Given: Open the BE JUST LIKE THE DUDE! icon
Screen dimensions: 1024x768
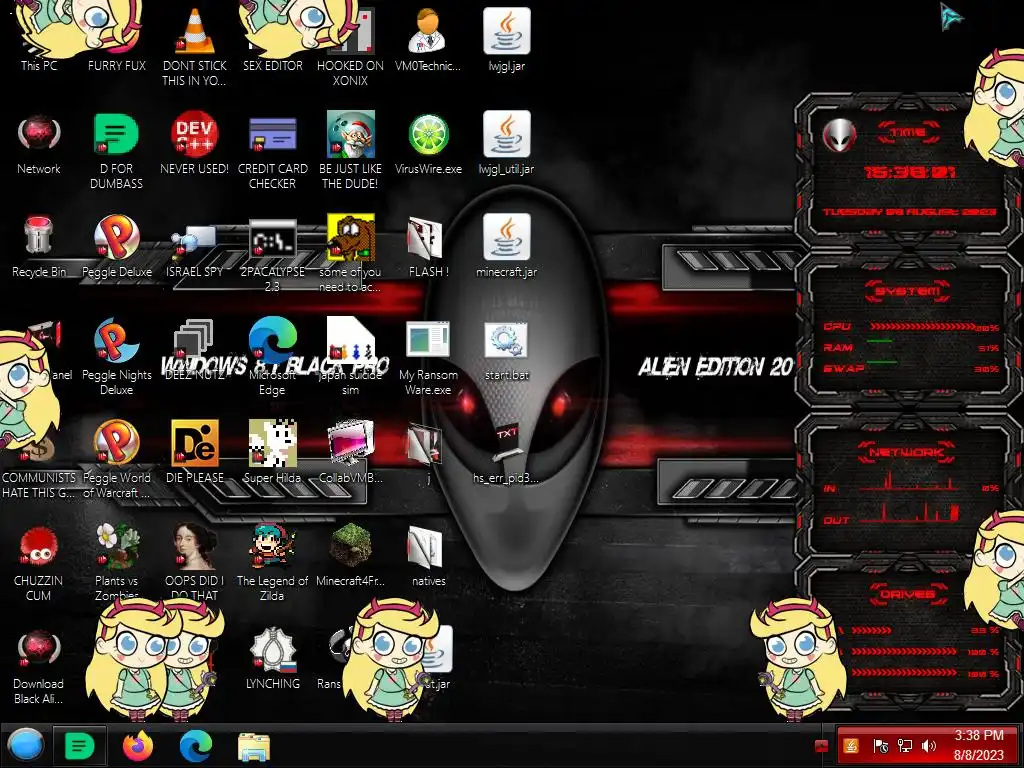Looking at the screenshot, I should [x=351, y=150].
